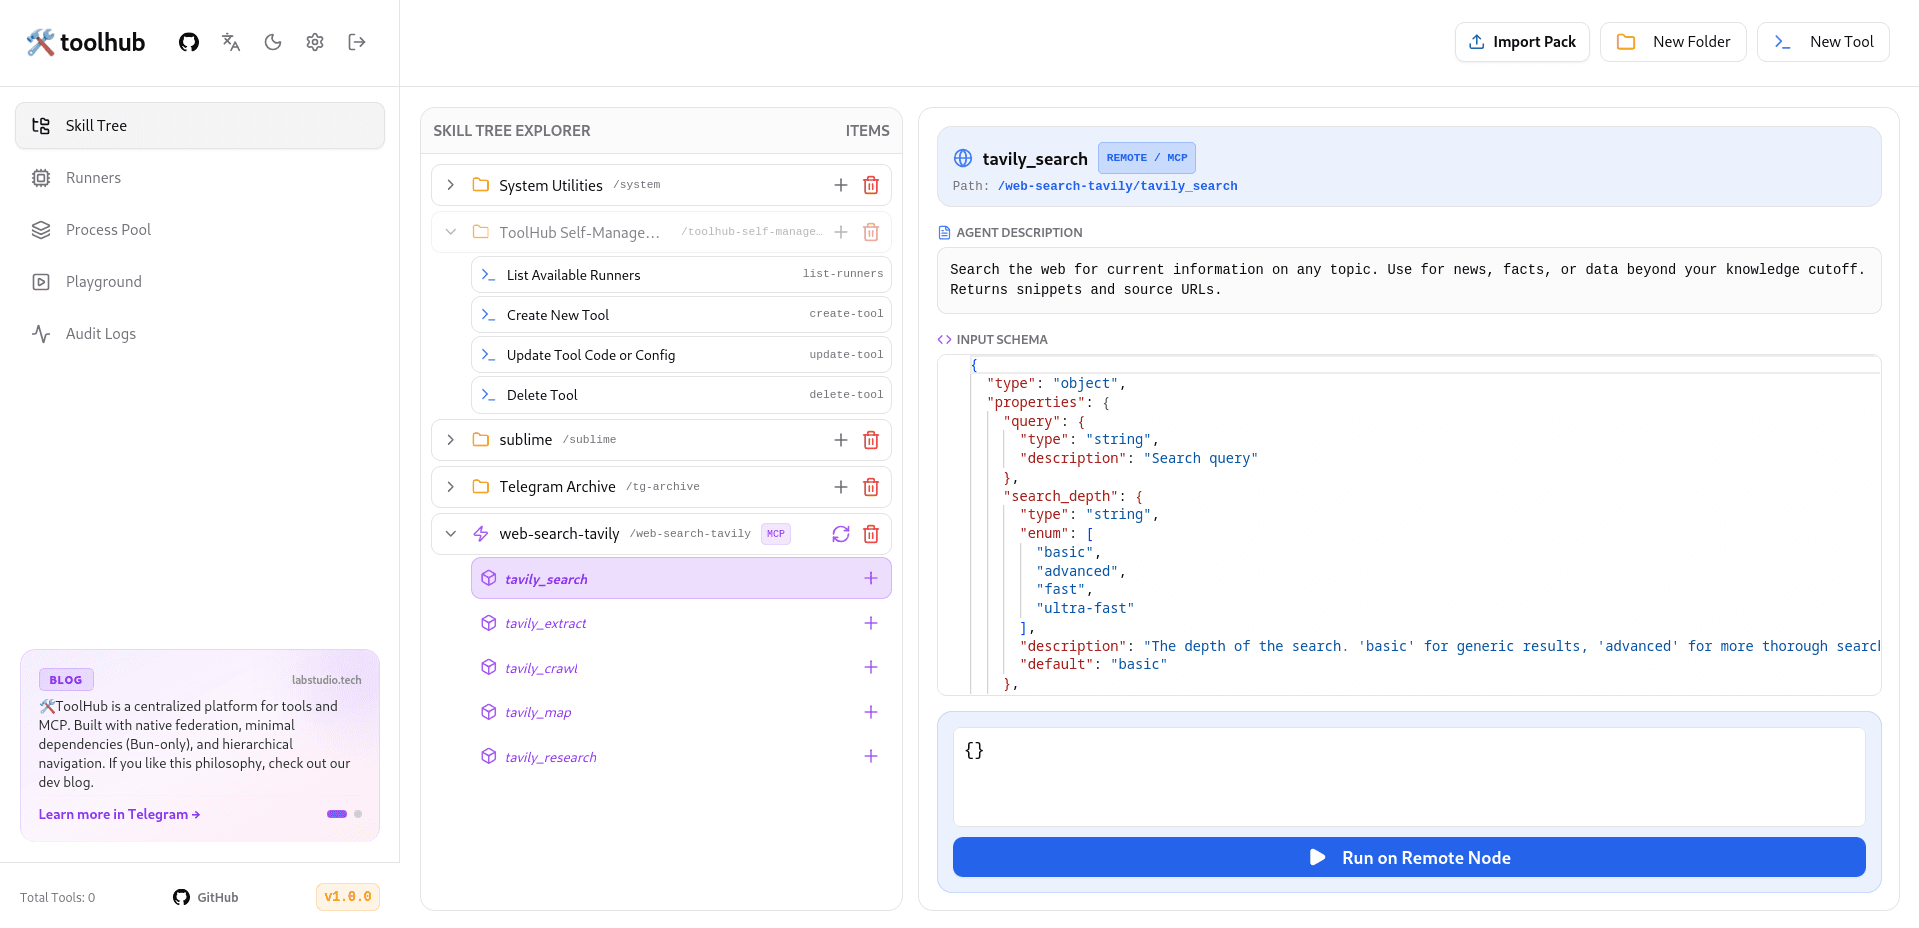1919x928 pixels.
Task: Click the Import Pack button
Action: [1522, 42]
